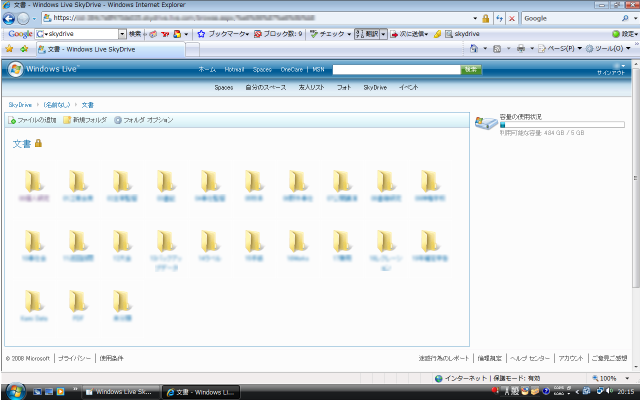Select イベント in the sub navigation

click(408, 87)
